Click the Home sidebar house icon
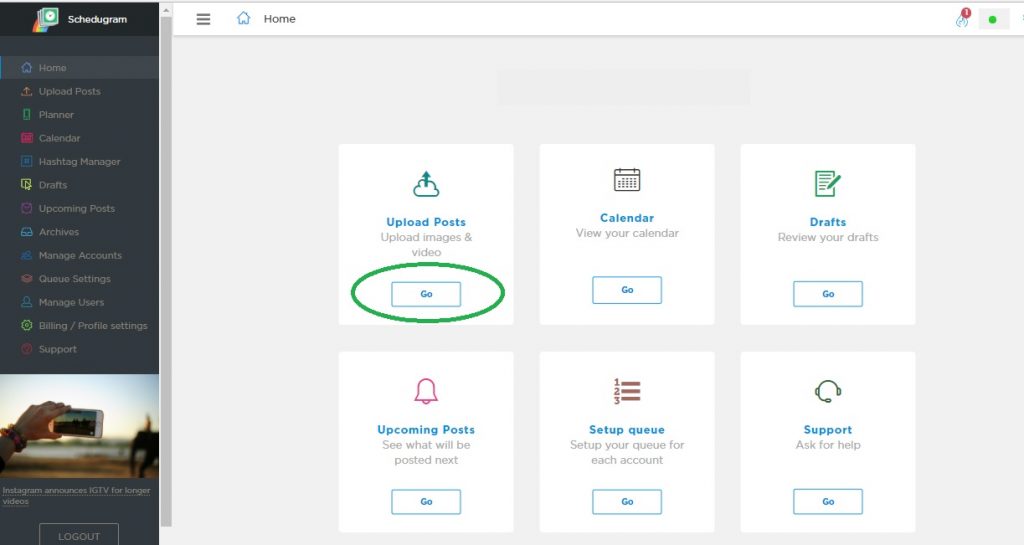Viewport: 1024px width, 545px height. coord(27,67)
